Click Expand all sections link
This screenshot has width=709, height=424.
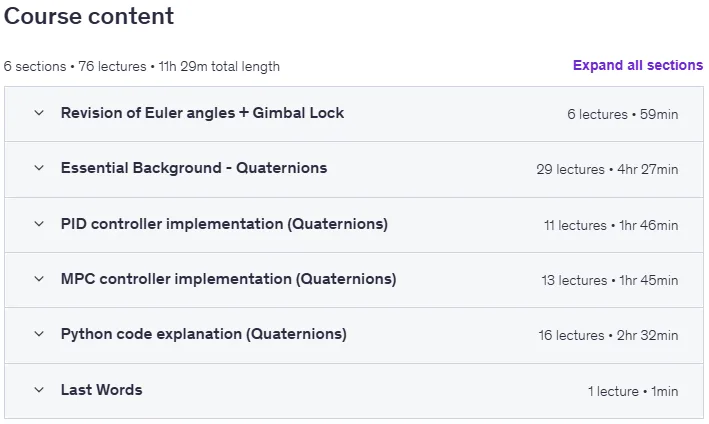(638, 66)
